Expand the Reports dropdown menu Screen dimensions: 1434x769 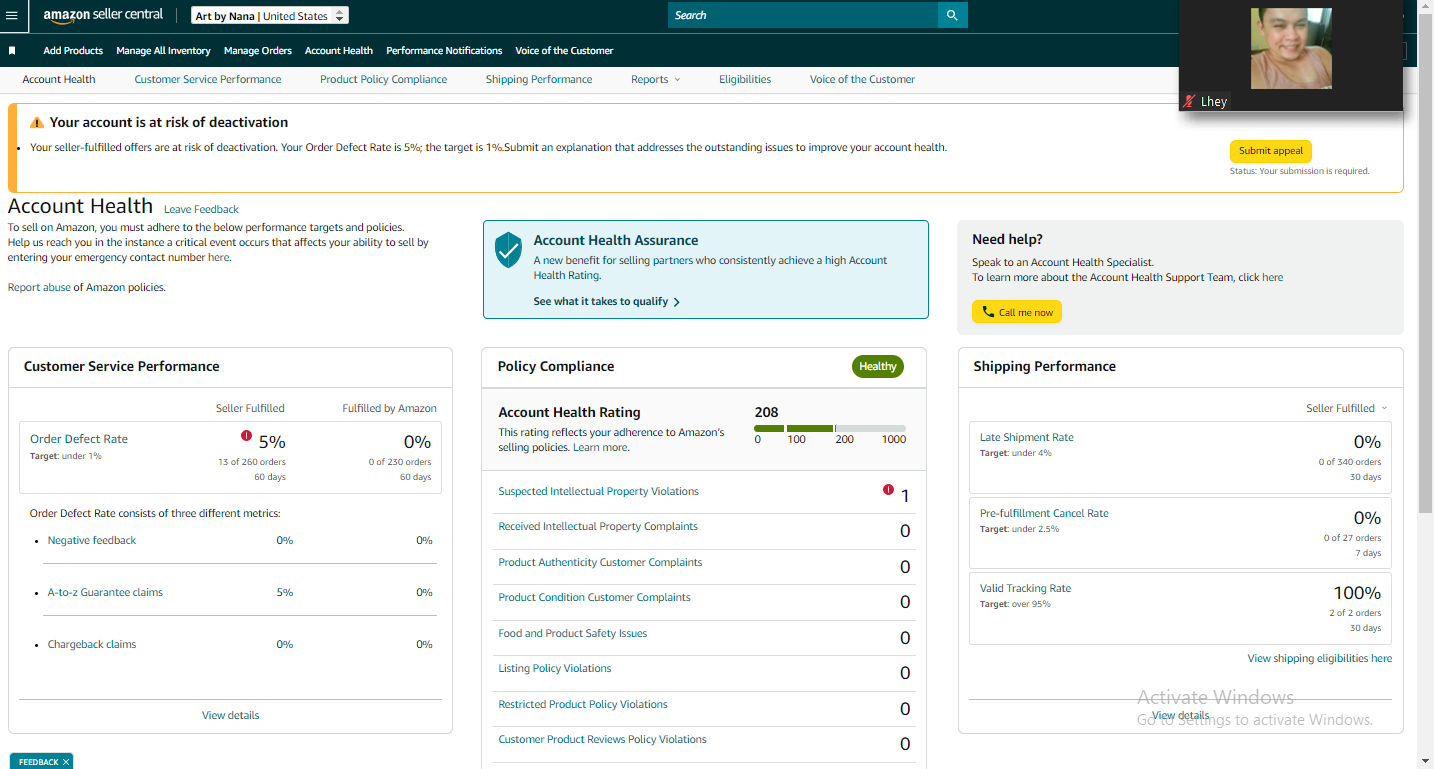coord(655,79)
